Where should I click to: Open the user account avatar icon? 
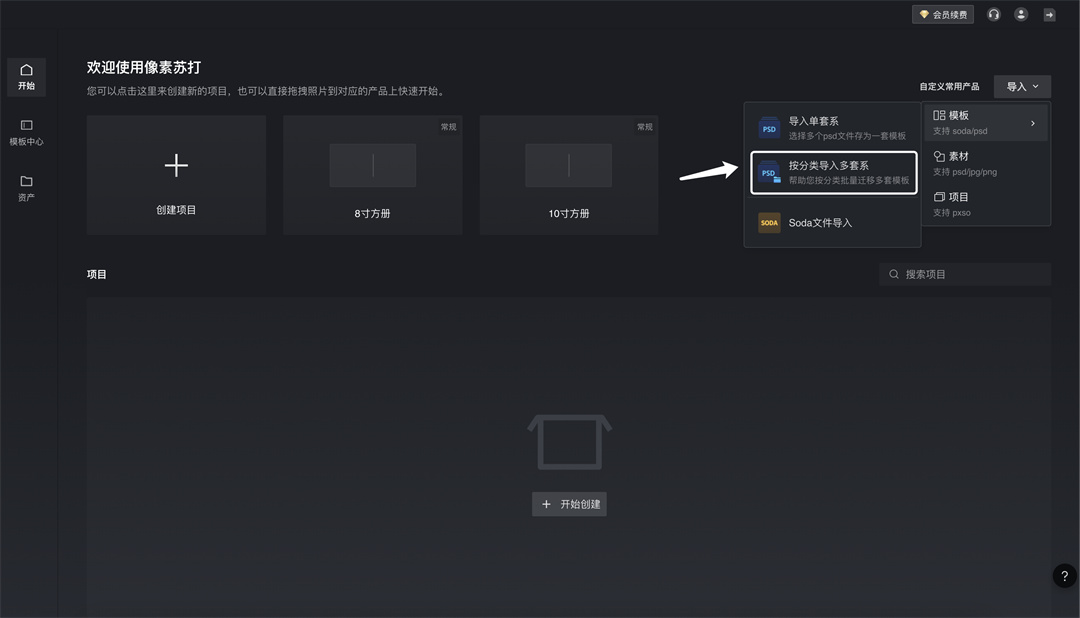tap(1021, 14)
